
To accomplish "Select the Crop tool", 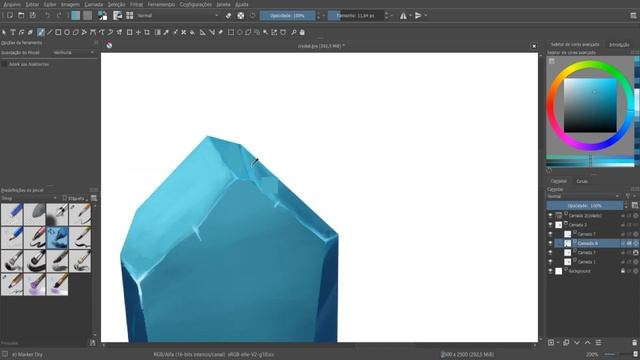I will pyautogui.click(x=147, y=32).
